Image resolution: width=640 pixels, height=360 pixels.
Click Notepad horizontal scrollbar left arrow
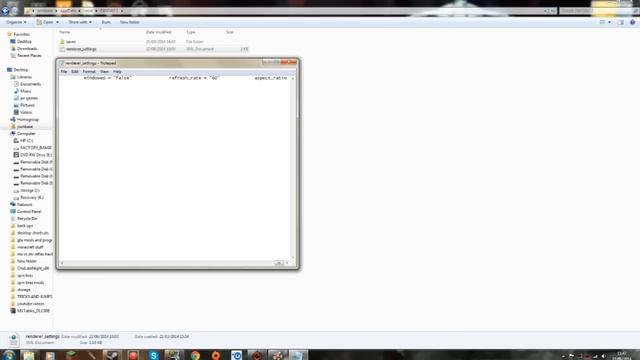click(x=62, y=263)
